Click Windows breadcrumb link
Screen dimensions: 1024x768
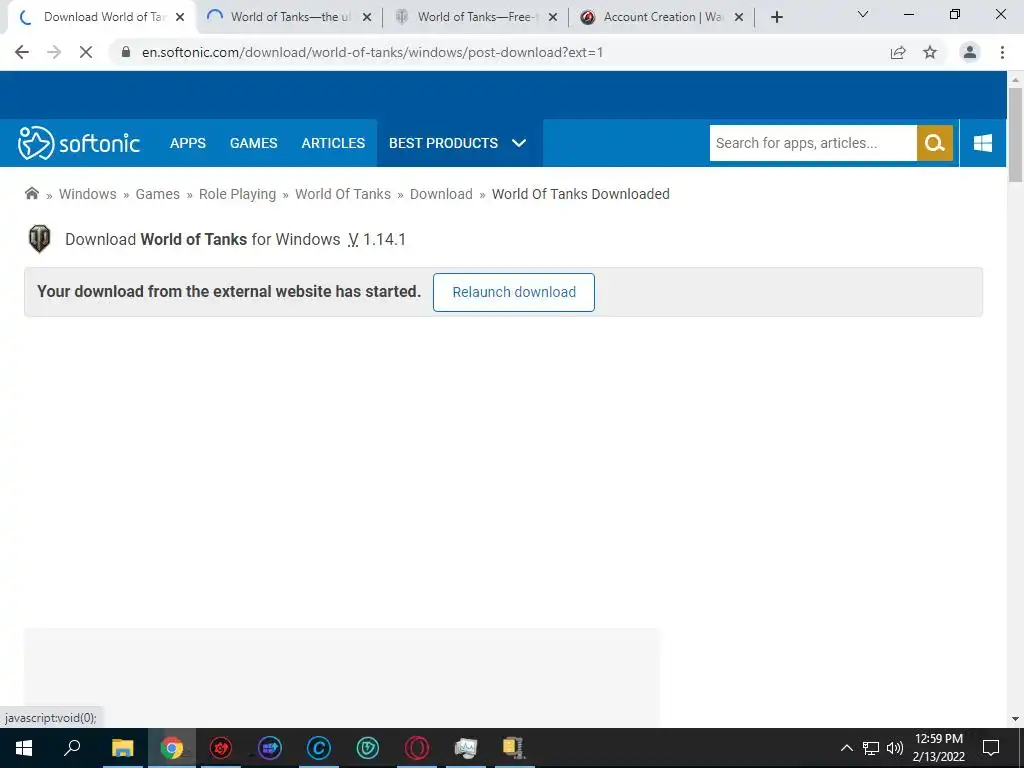point(88,194)
